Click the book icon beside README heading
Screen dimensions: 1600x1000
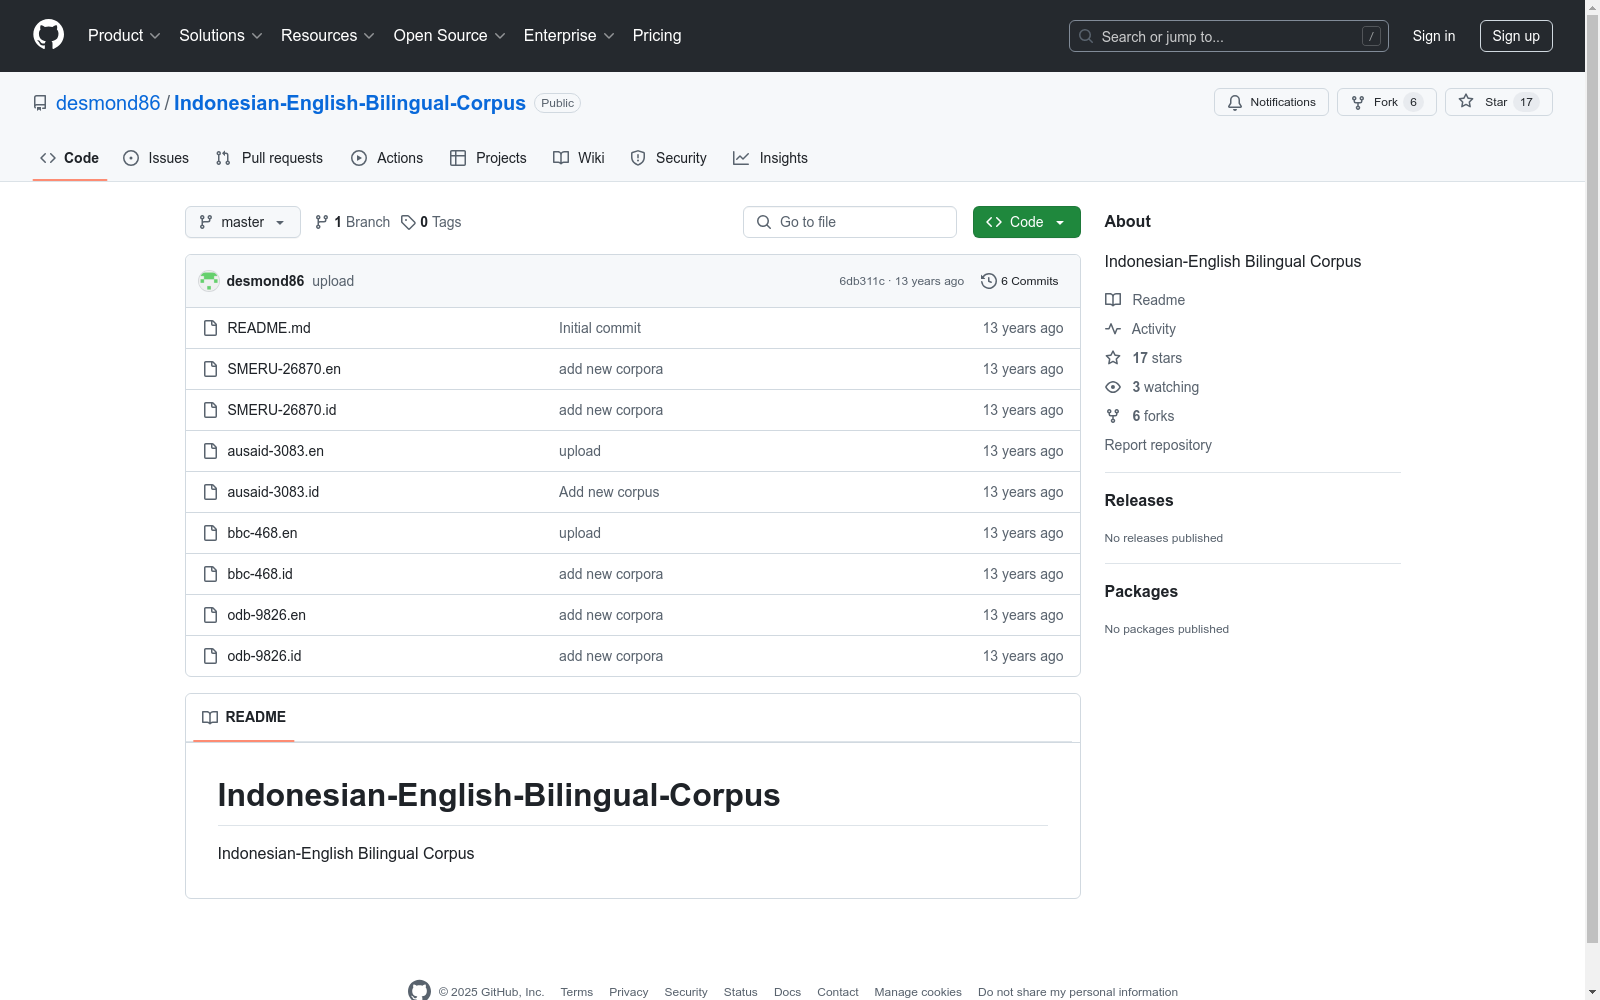[x=210, y=717]
